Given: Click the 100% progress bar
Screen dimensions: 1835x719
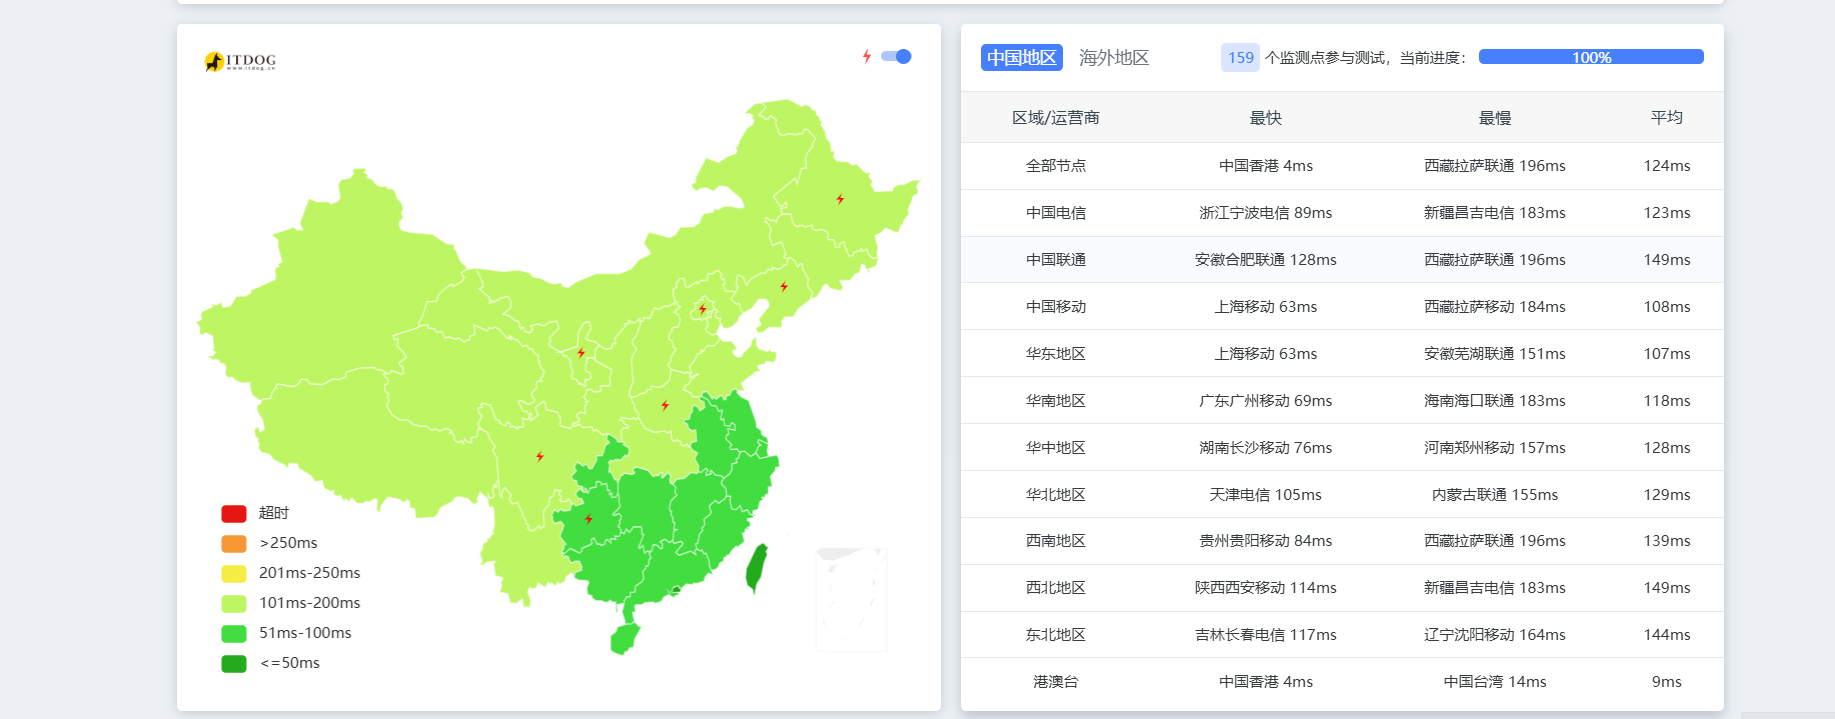Looking at the screenshot, I should (1590, 57).
